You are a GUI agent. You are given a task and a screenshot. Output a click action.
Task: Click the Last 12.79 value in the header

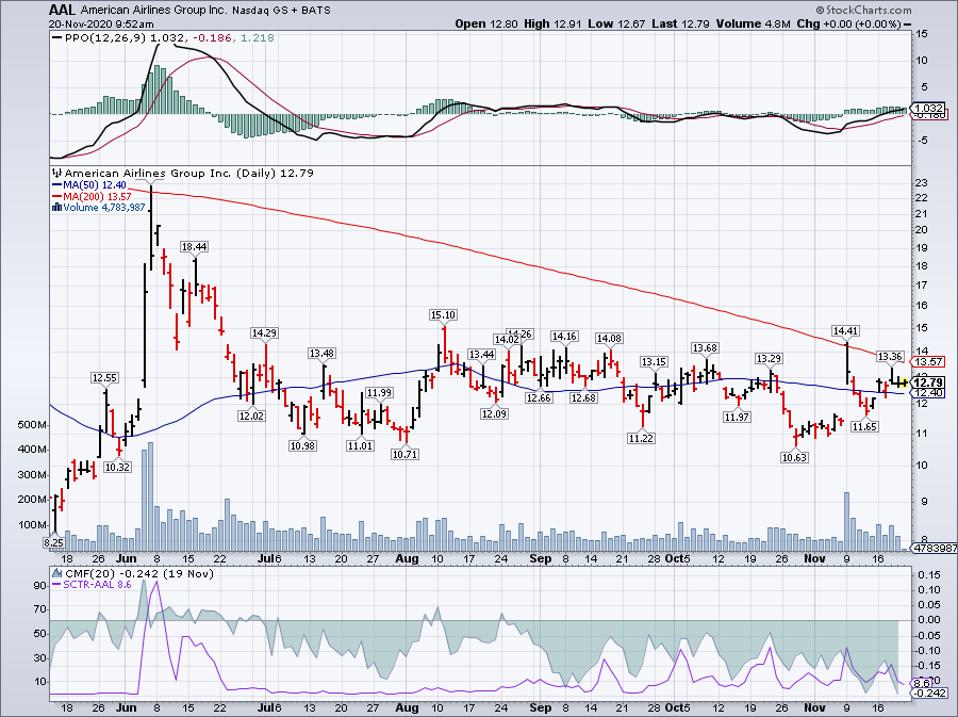coord(681,24)
